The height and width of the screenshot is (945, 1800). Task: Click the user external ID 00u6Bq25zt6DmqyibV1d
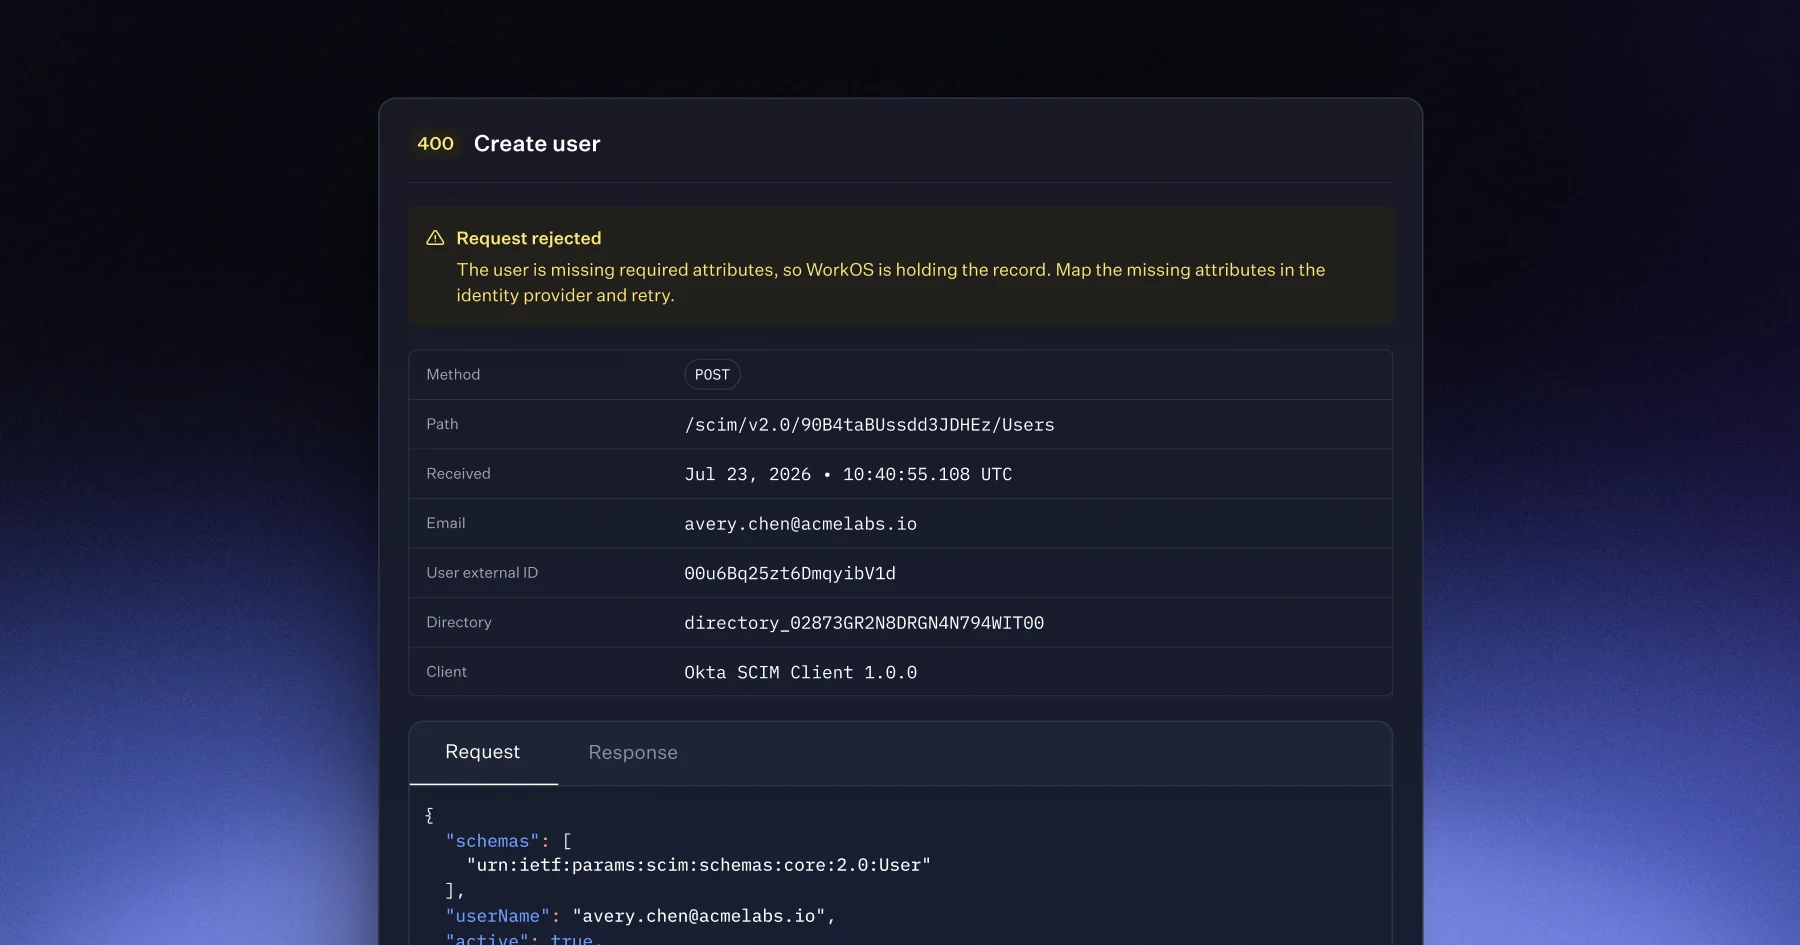click(790, 573)
